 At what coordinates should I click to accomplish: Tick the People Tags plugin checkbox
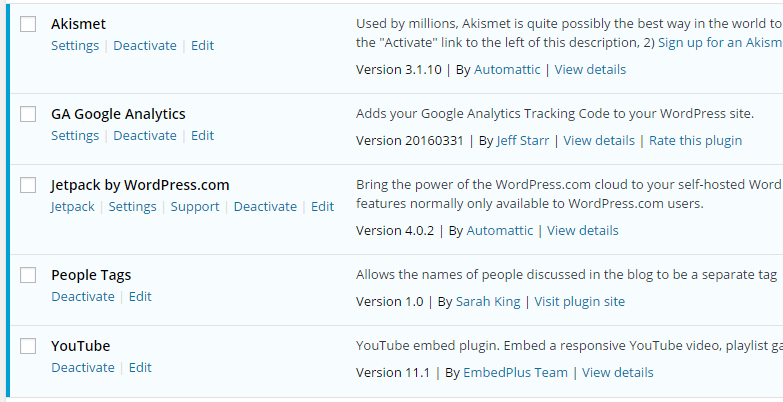coord(28,275)
